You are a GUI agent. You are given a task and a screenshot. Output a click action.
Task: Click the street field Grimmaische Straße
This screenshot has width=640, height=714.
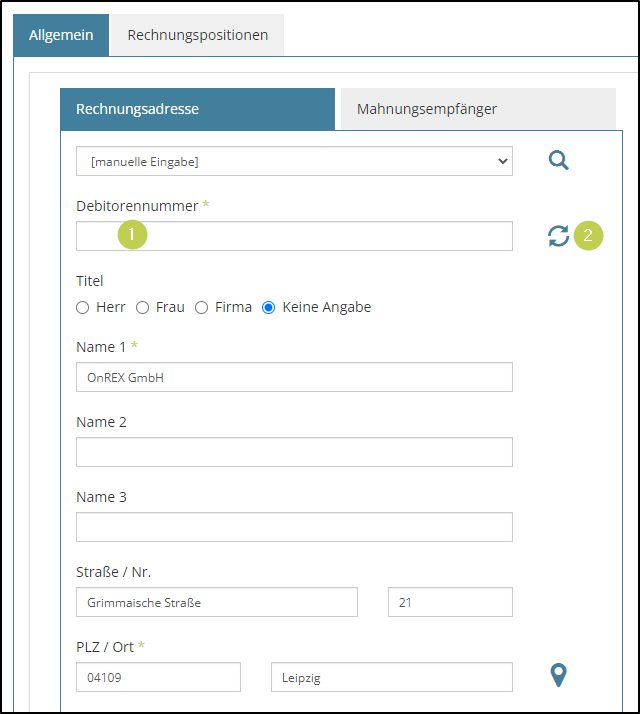[216, 602]
